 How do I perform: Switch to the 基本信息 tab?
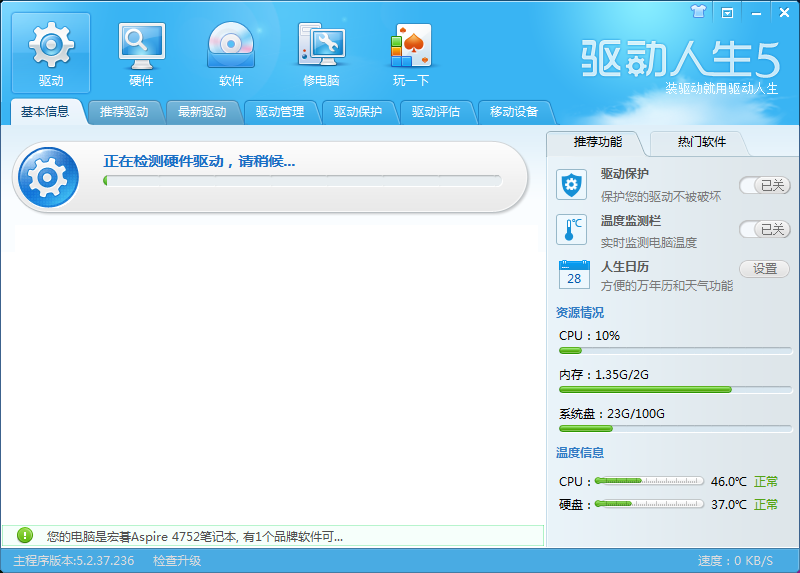point(45,112)
